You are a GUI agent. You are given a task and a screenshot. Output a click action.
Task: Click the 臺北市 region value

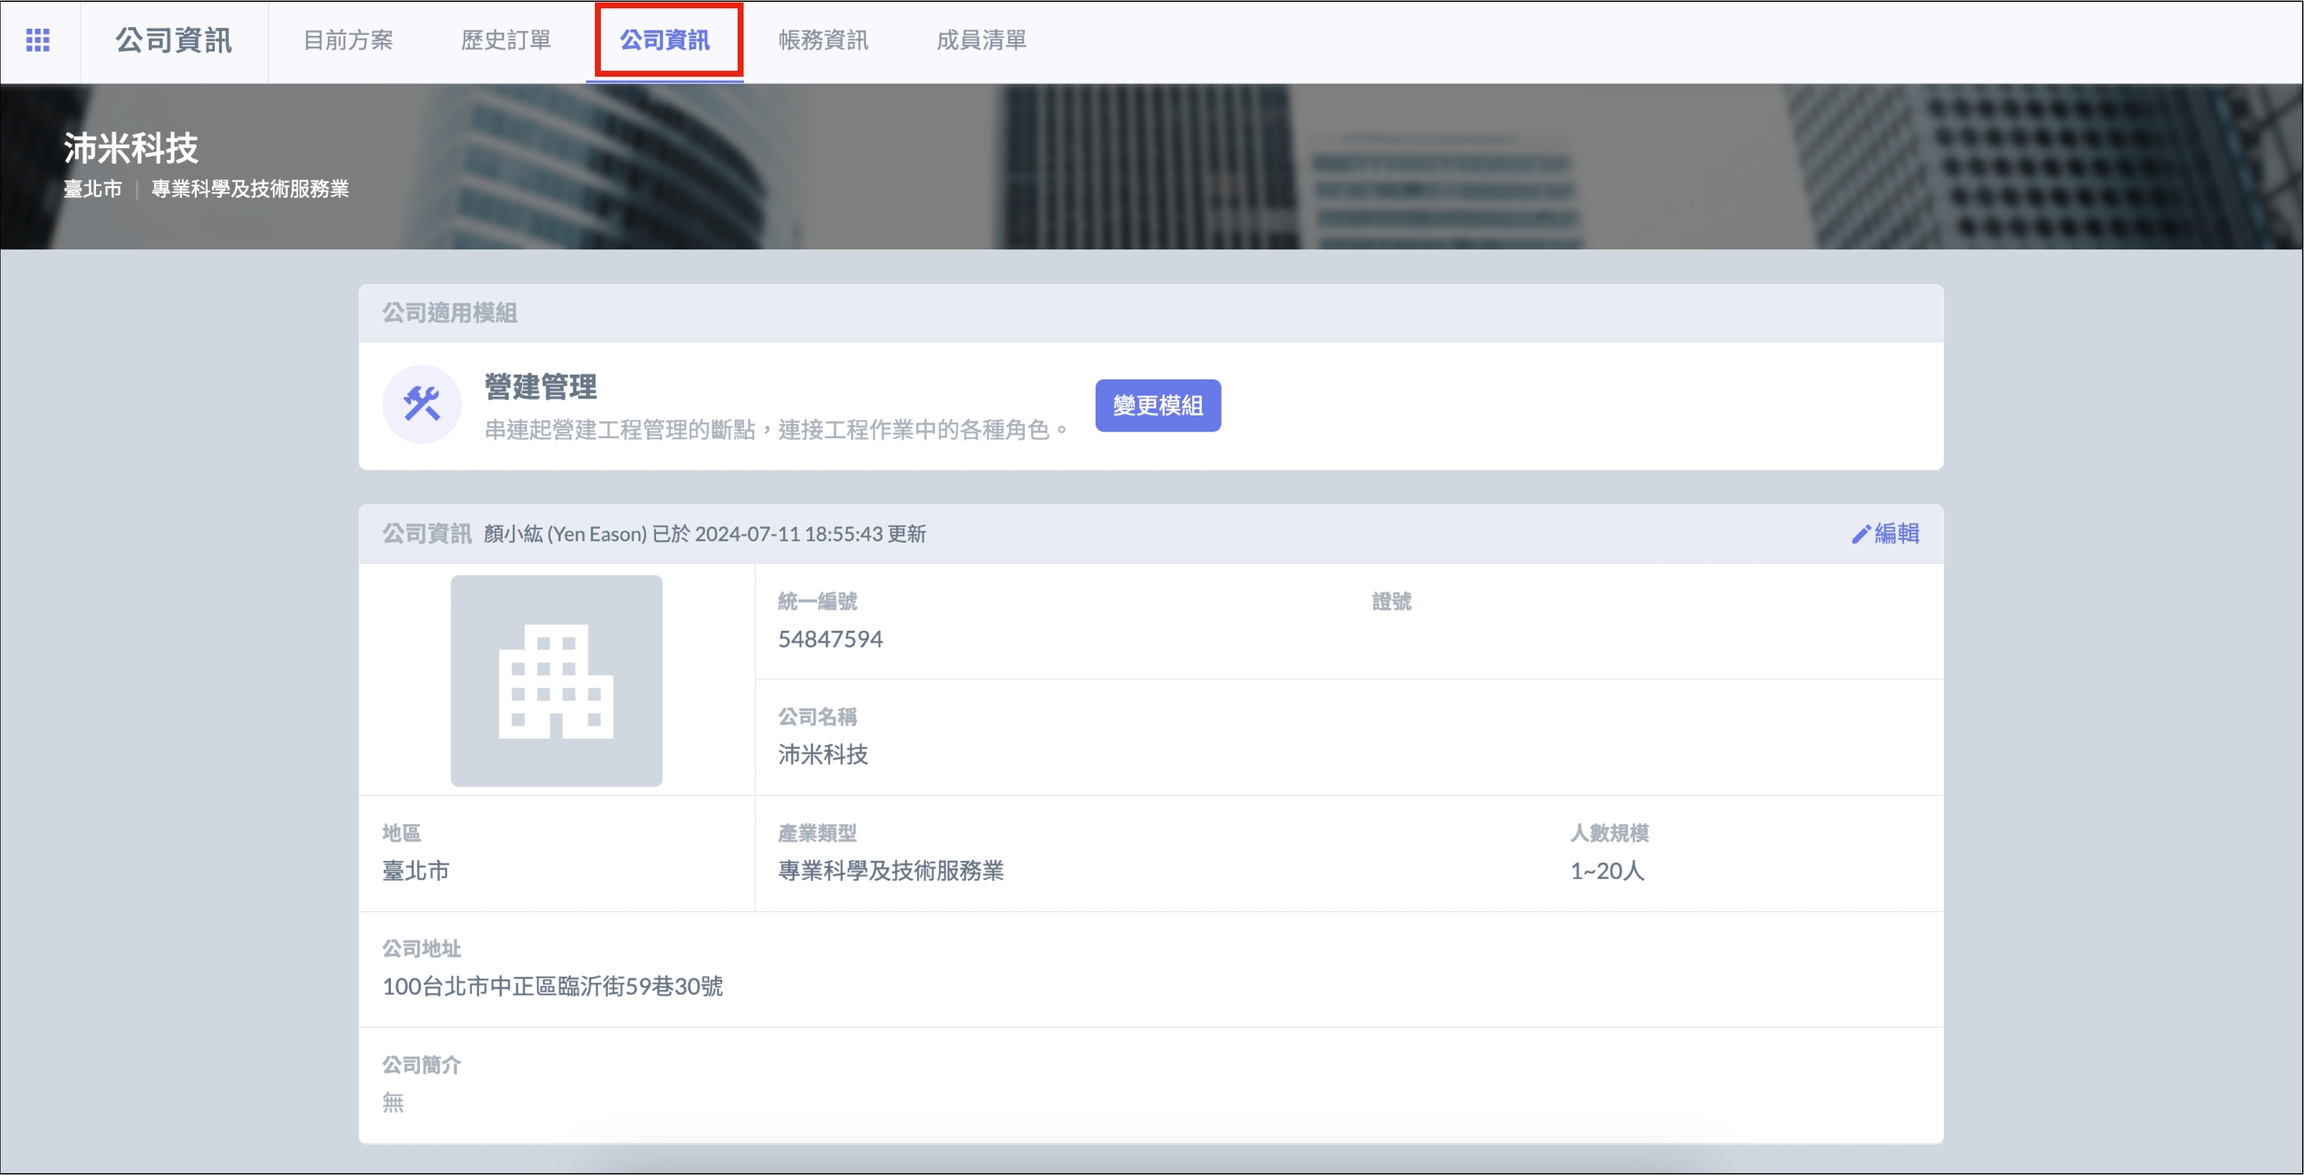click(416, 870)
